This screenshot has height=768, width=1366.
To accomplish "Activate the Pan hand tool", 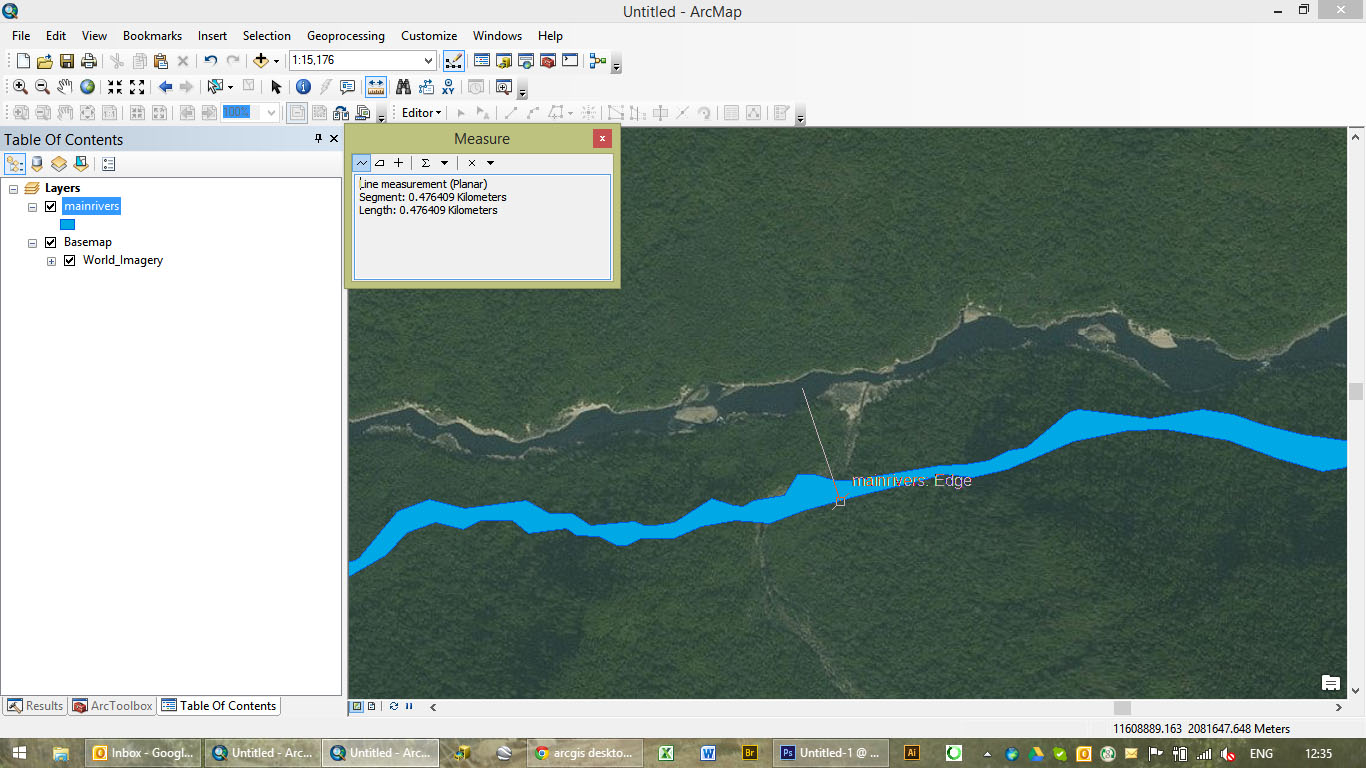I will click(x=65, y=87).
